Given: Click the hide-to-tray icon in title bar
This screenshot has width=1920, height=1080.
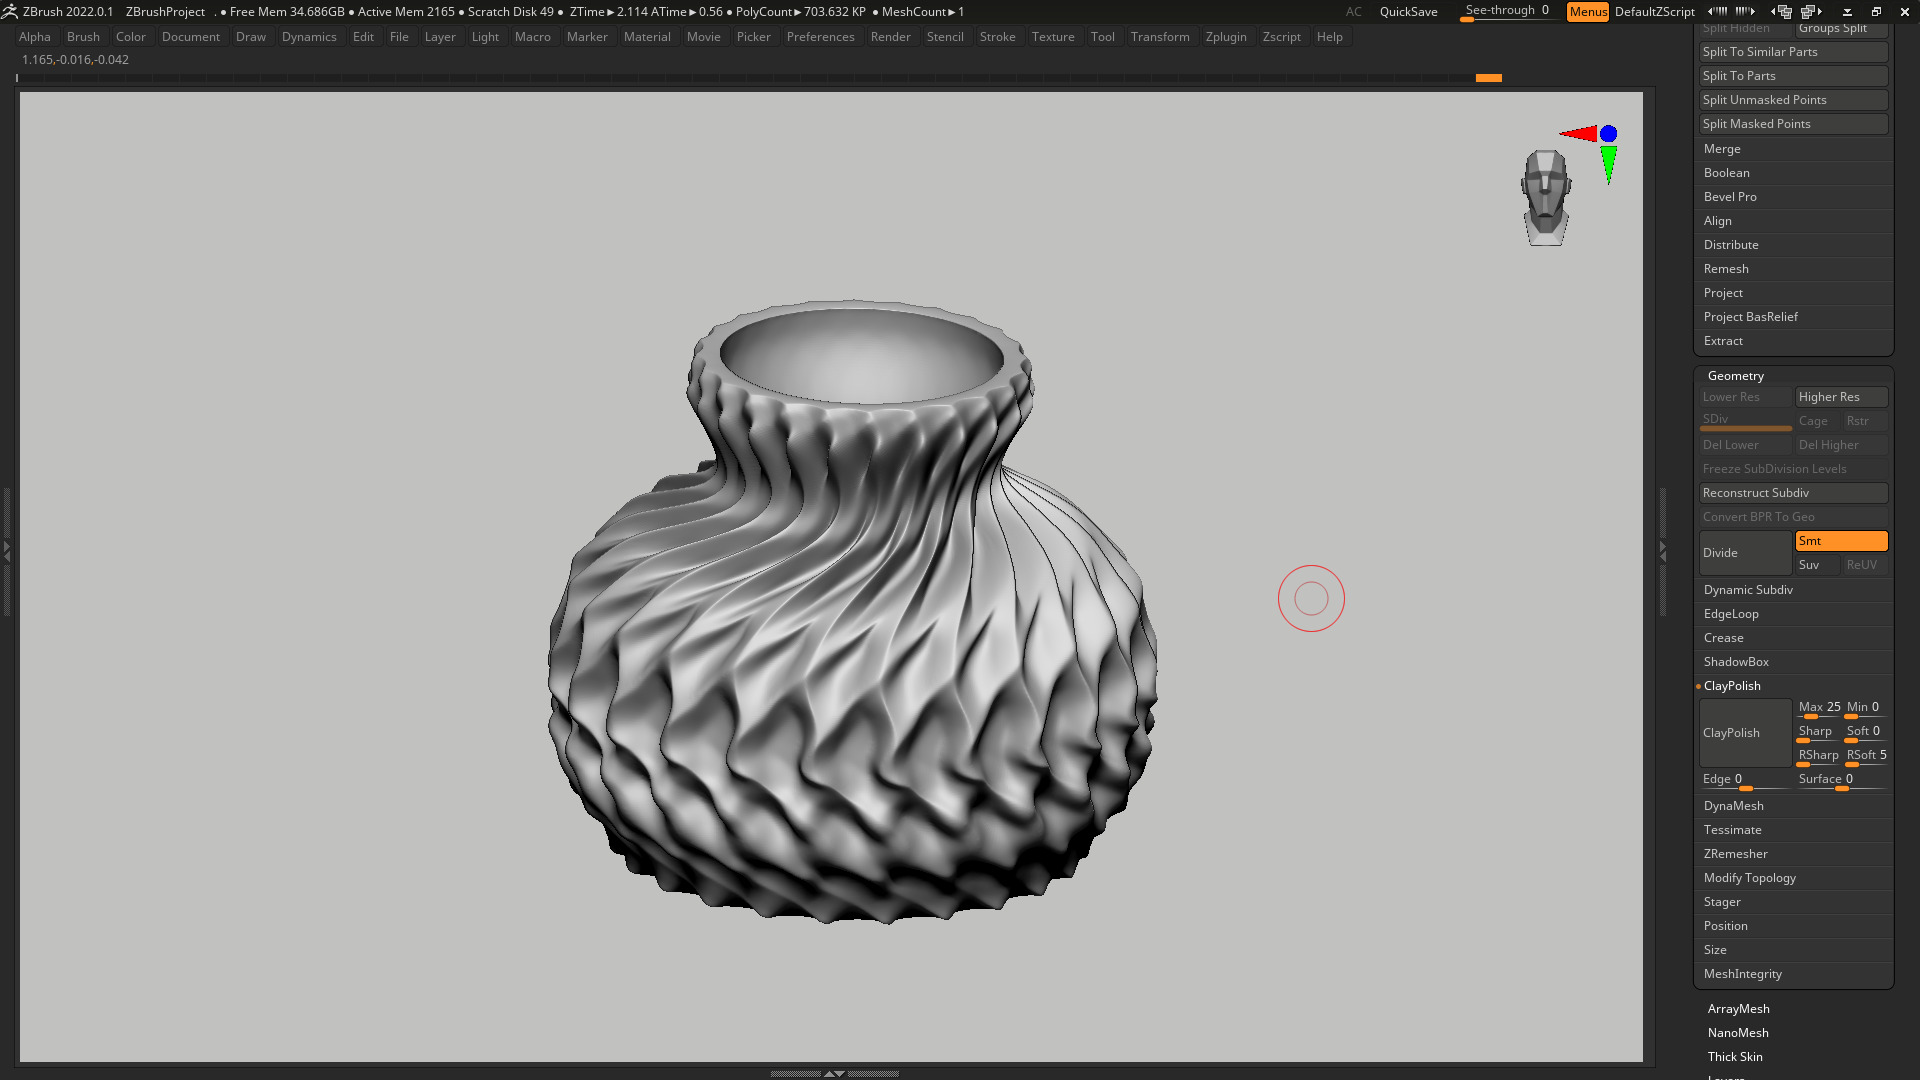Looking at the screenshot, I should pos(1847,12).
